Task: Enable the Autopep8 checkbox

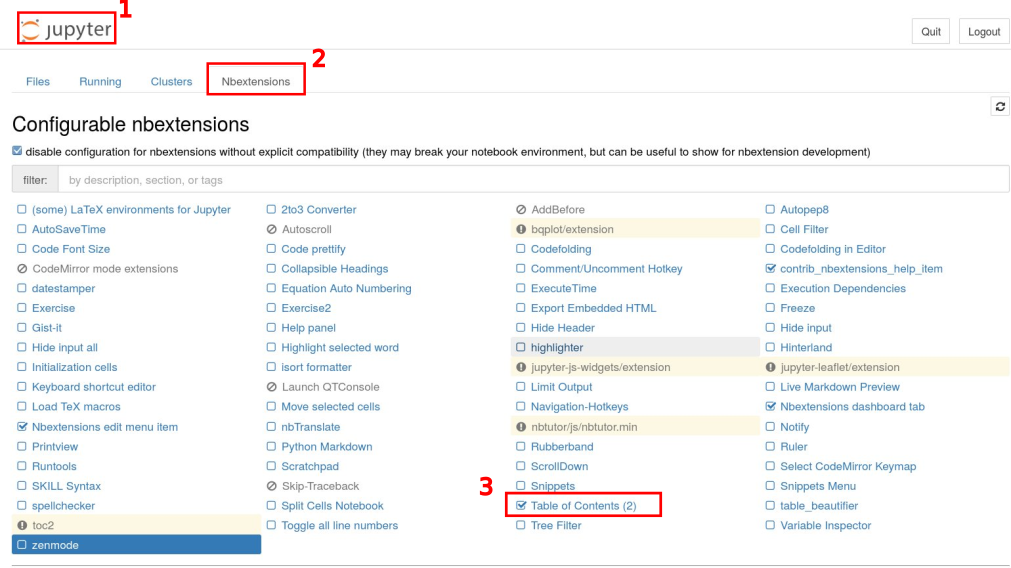Action: click(770, 209)
